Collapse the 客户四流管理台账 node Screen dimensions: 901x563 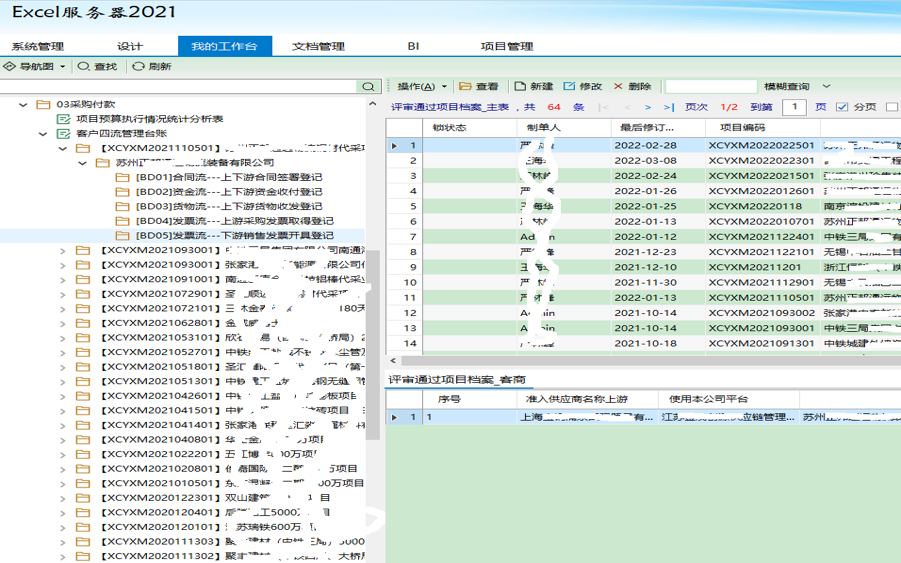point(43,134)
